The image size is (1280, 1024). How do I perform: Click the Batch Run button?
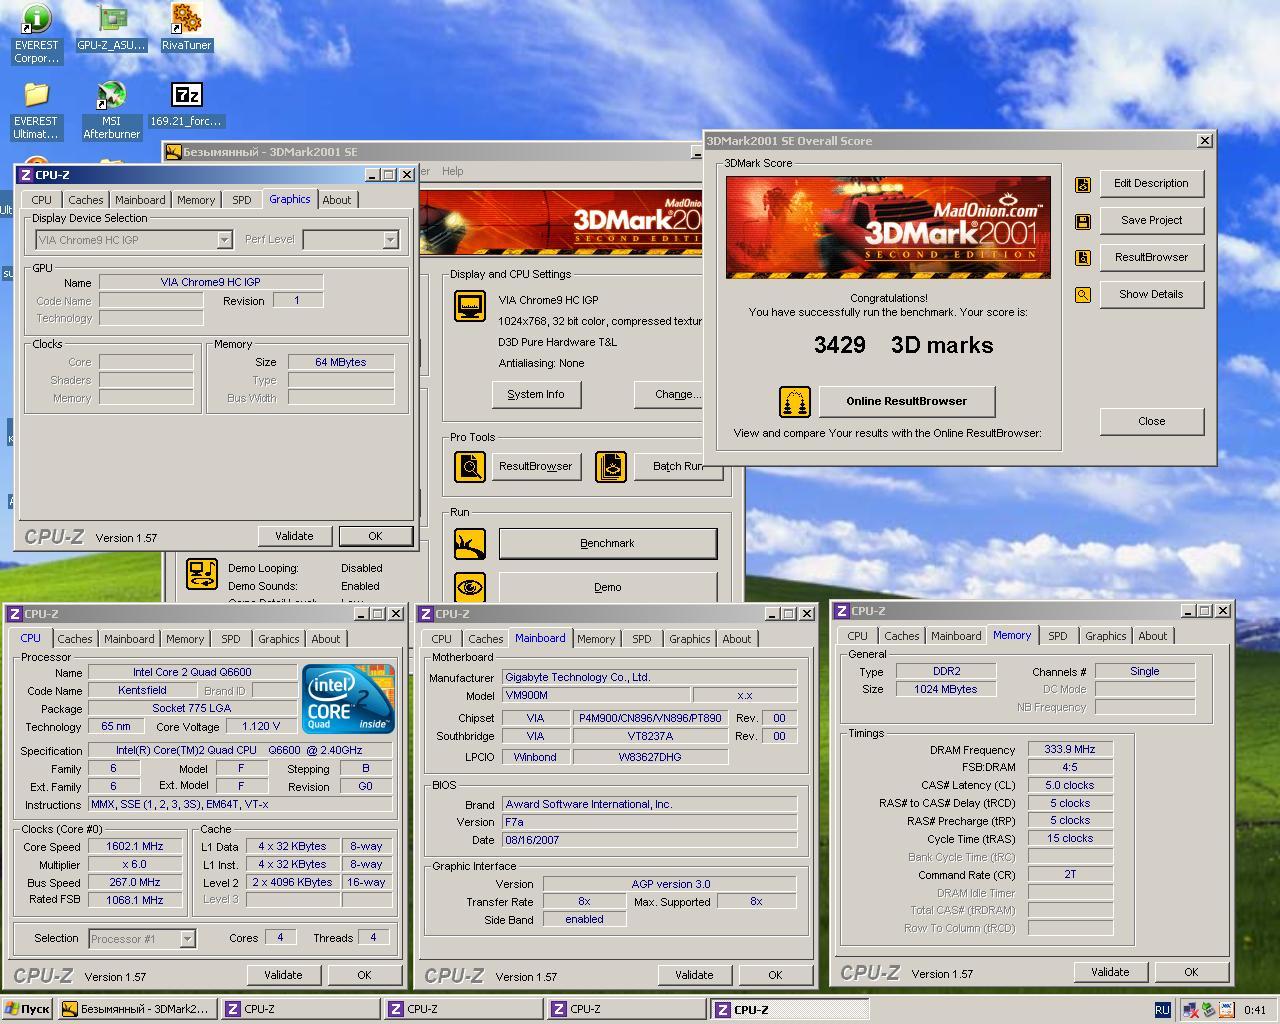tap(677, 467)
